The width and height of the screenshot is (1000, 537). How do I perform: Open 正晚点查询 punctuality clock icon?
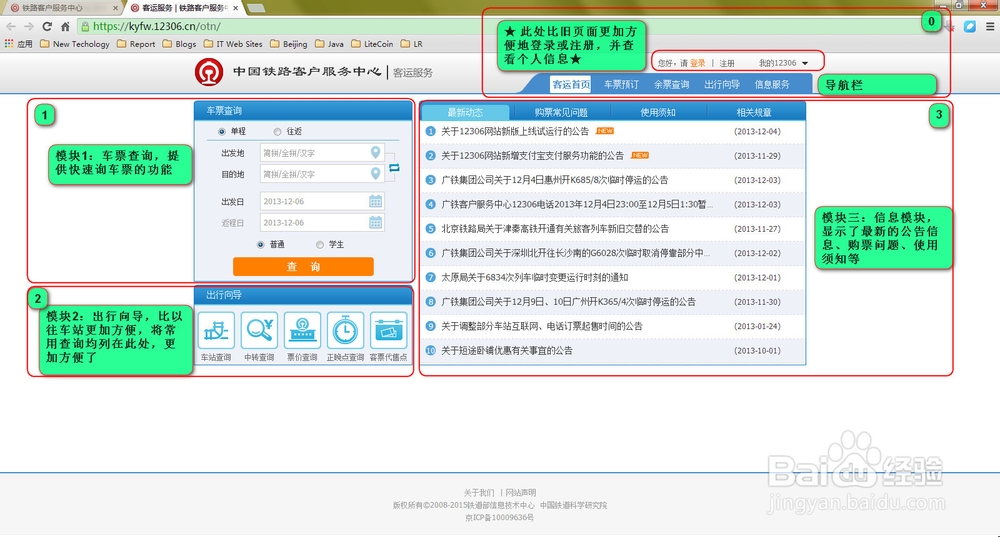[x=345, y=331]
